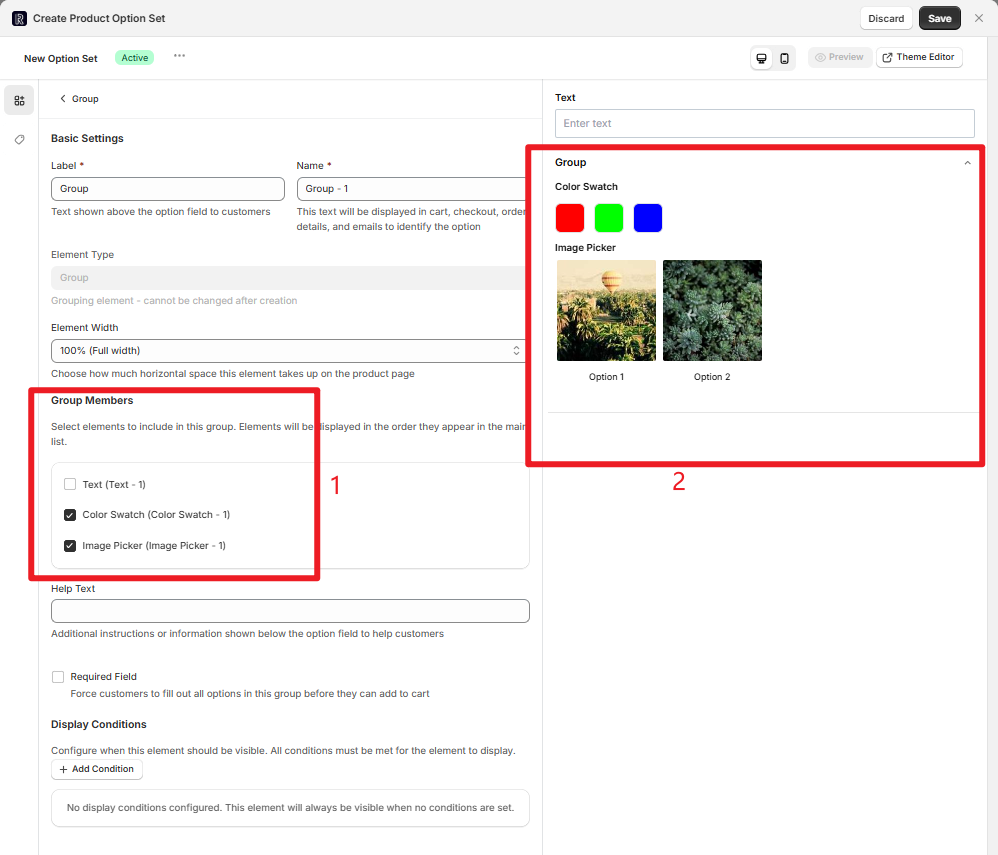998x855 pixels.
Task: Select the green color swatch
Action: coord(609,218)
